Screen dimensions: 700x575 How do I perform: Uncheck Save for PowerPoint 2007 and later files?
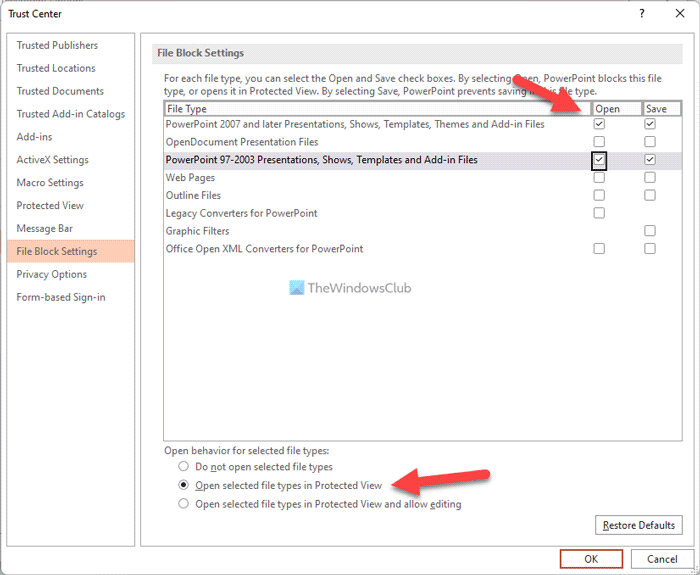(650, 124)
